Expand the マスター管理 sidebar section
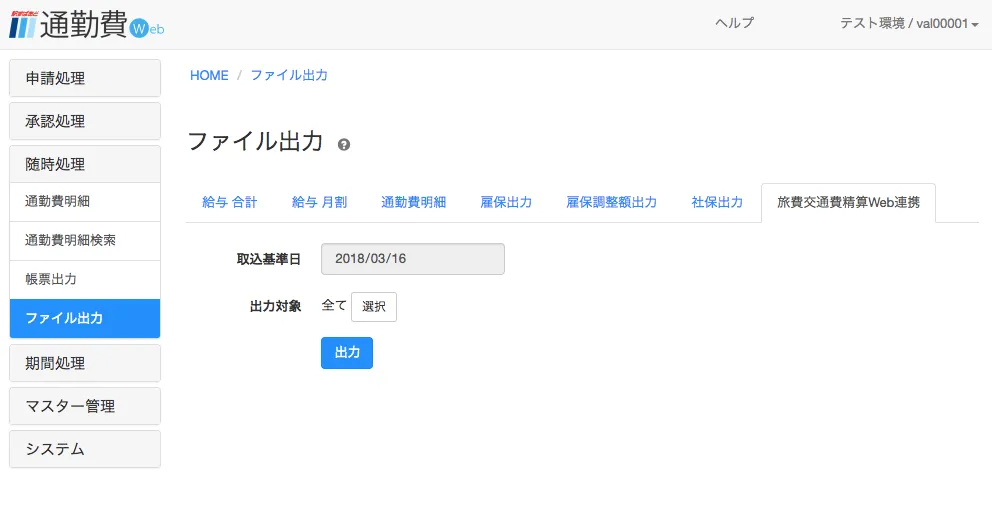This screenshot has height=520, width=992. (85, 406)
